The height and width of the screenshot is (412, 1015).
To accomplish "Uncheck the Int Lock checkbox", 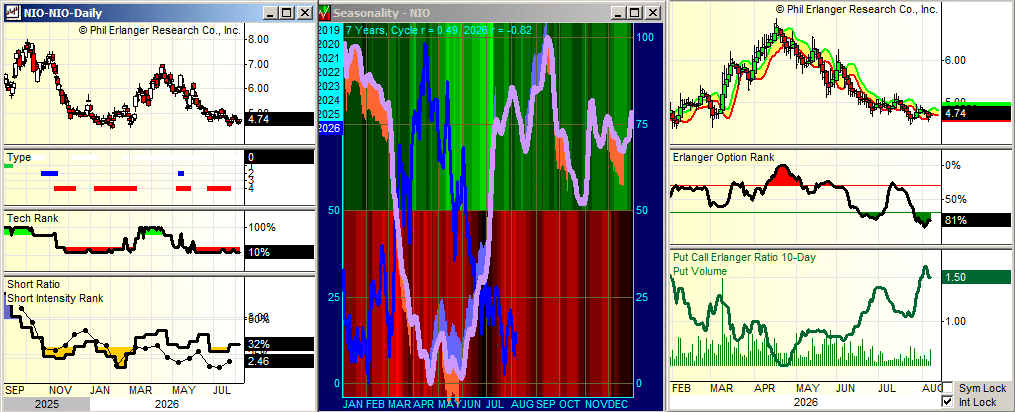I will [948, 402].
